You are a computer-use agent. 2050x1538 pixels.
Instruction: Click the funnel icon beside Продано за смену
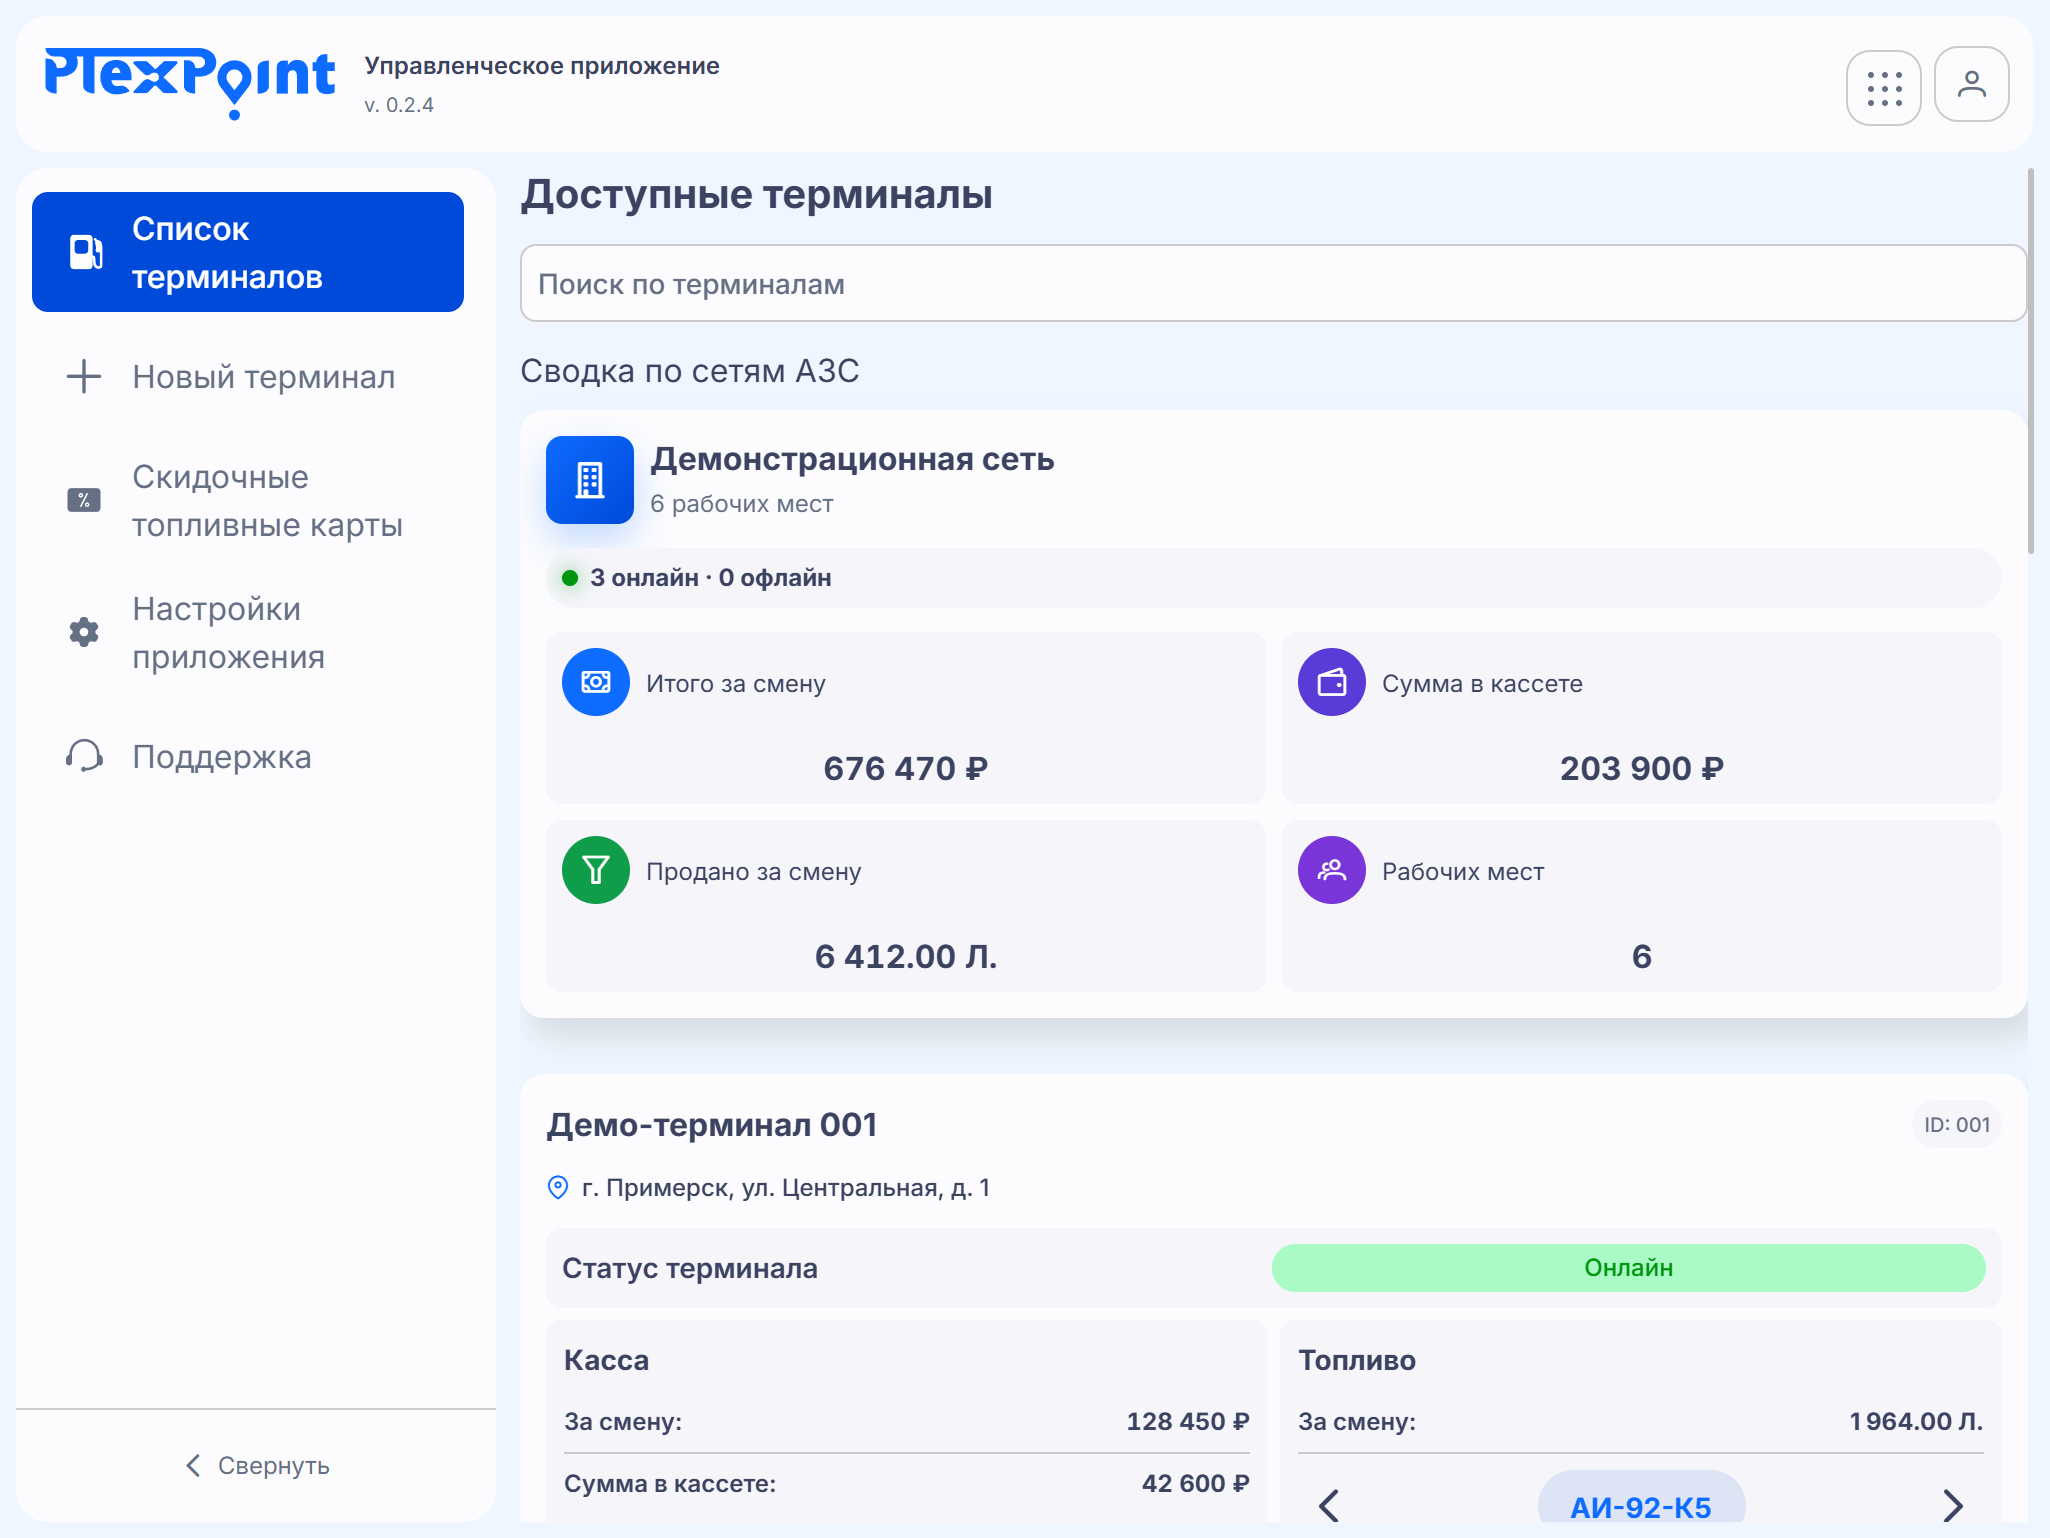[596, 870]
